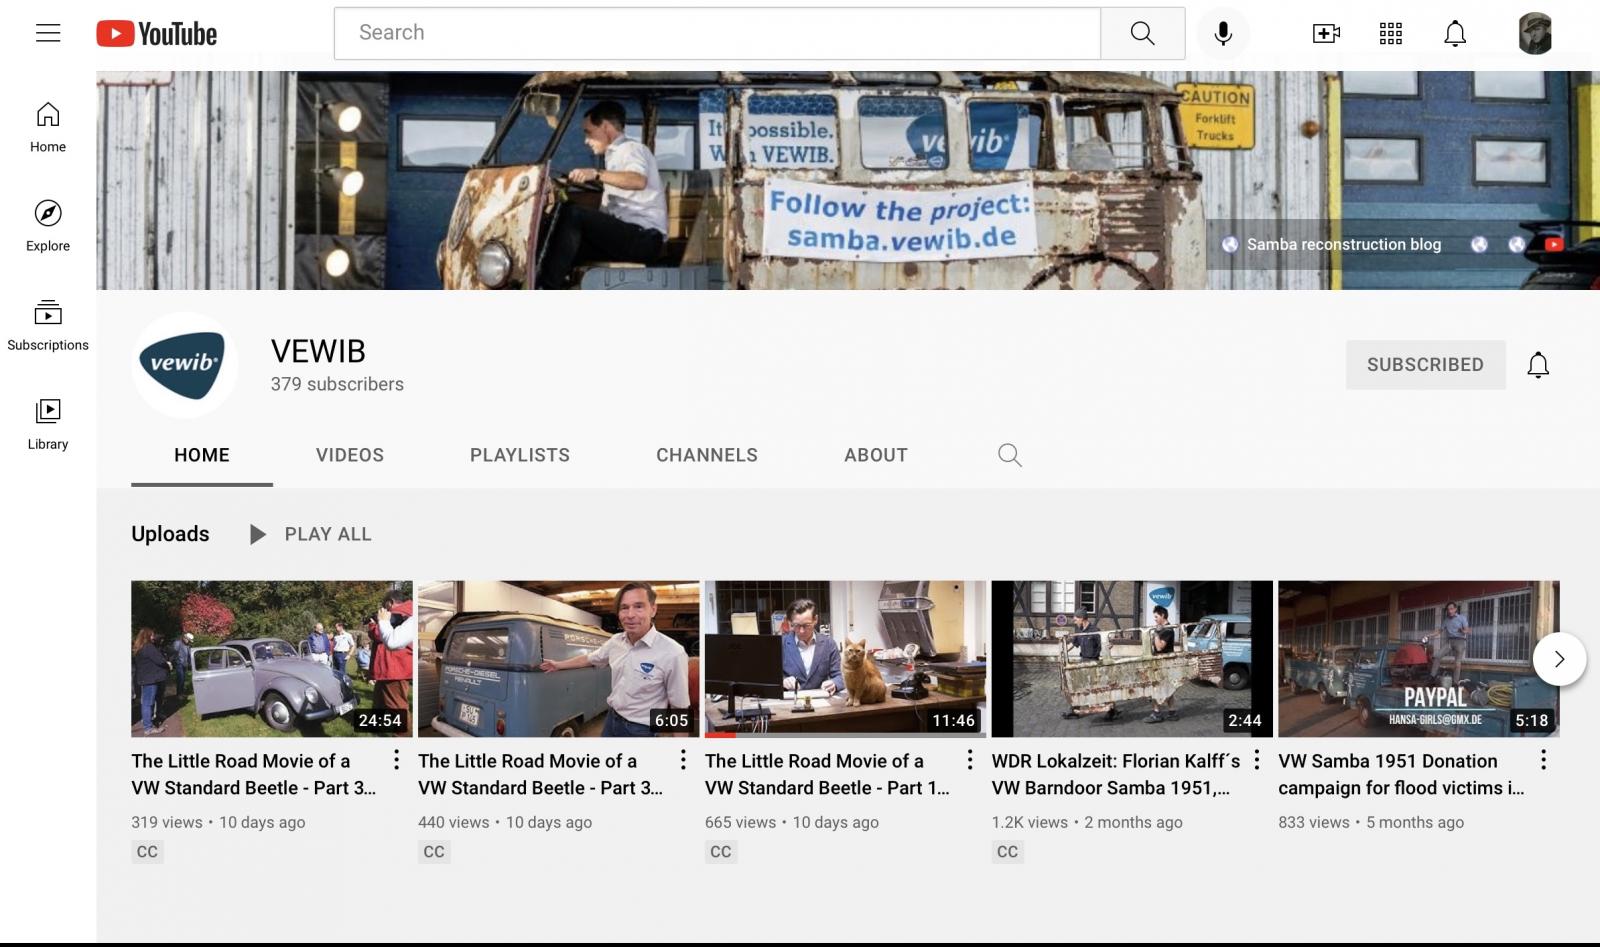Image resolution: width=1600 pixels, height=947 pixels.
Task: Open options menu for WDR Lokalzeit video
Action: [x=1257, y=760]
